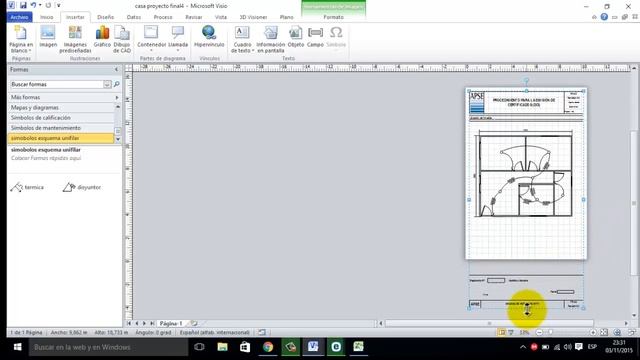Open the Vista ribbon tab
This screenshot has width=640, height=360.
221,17
